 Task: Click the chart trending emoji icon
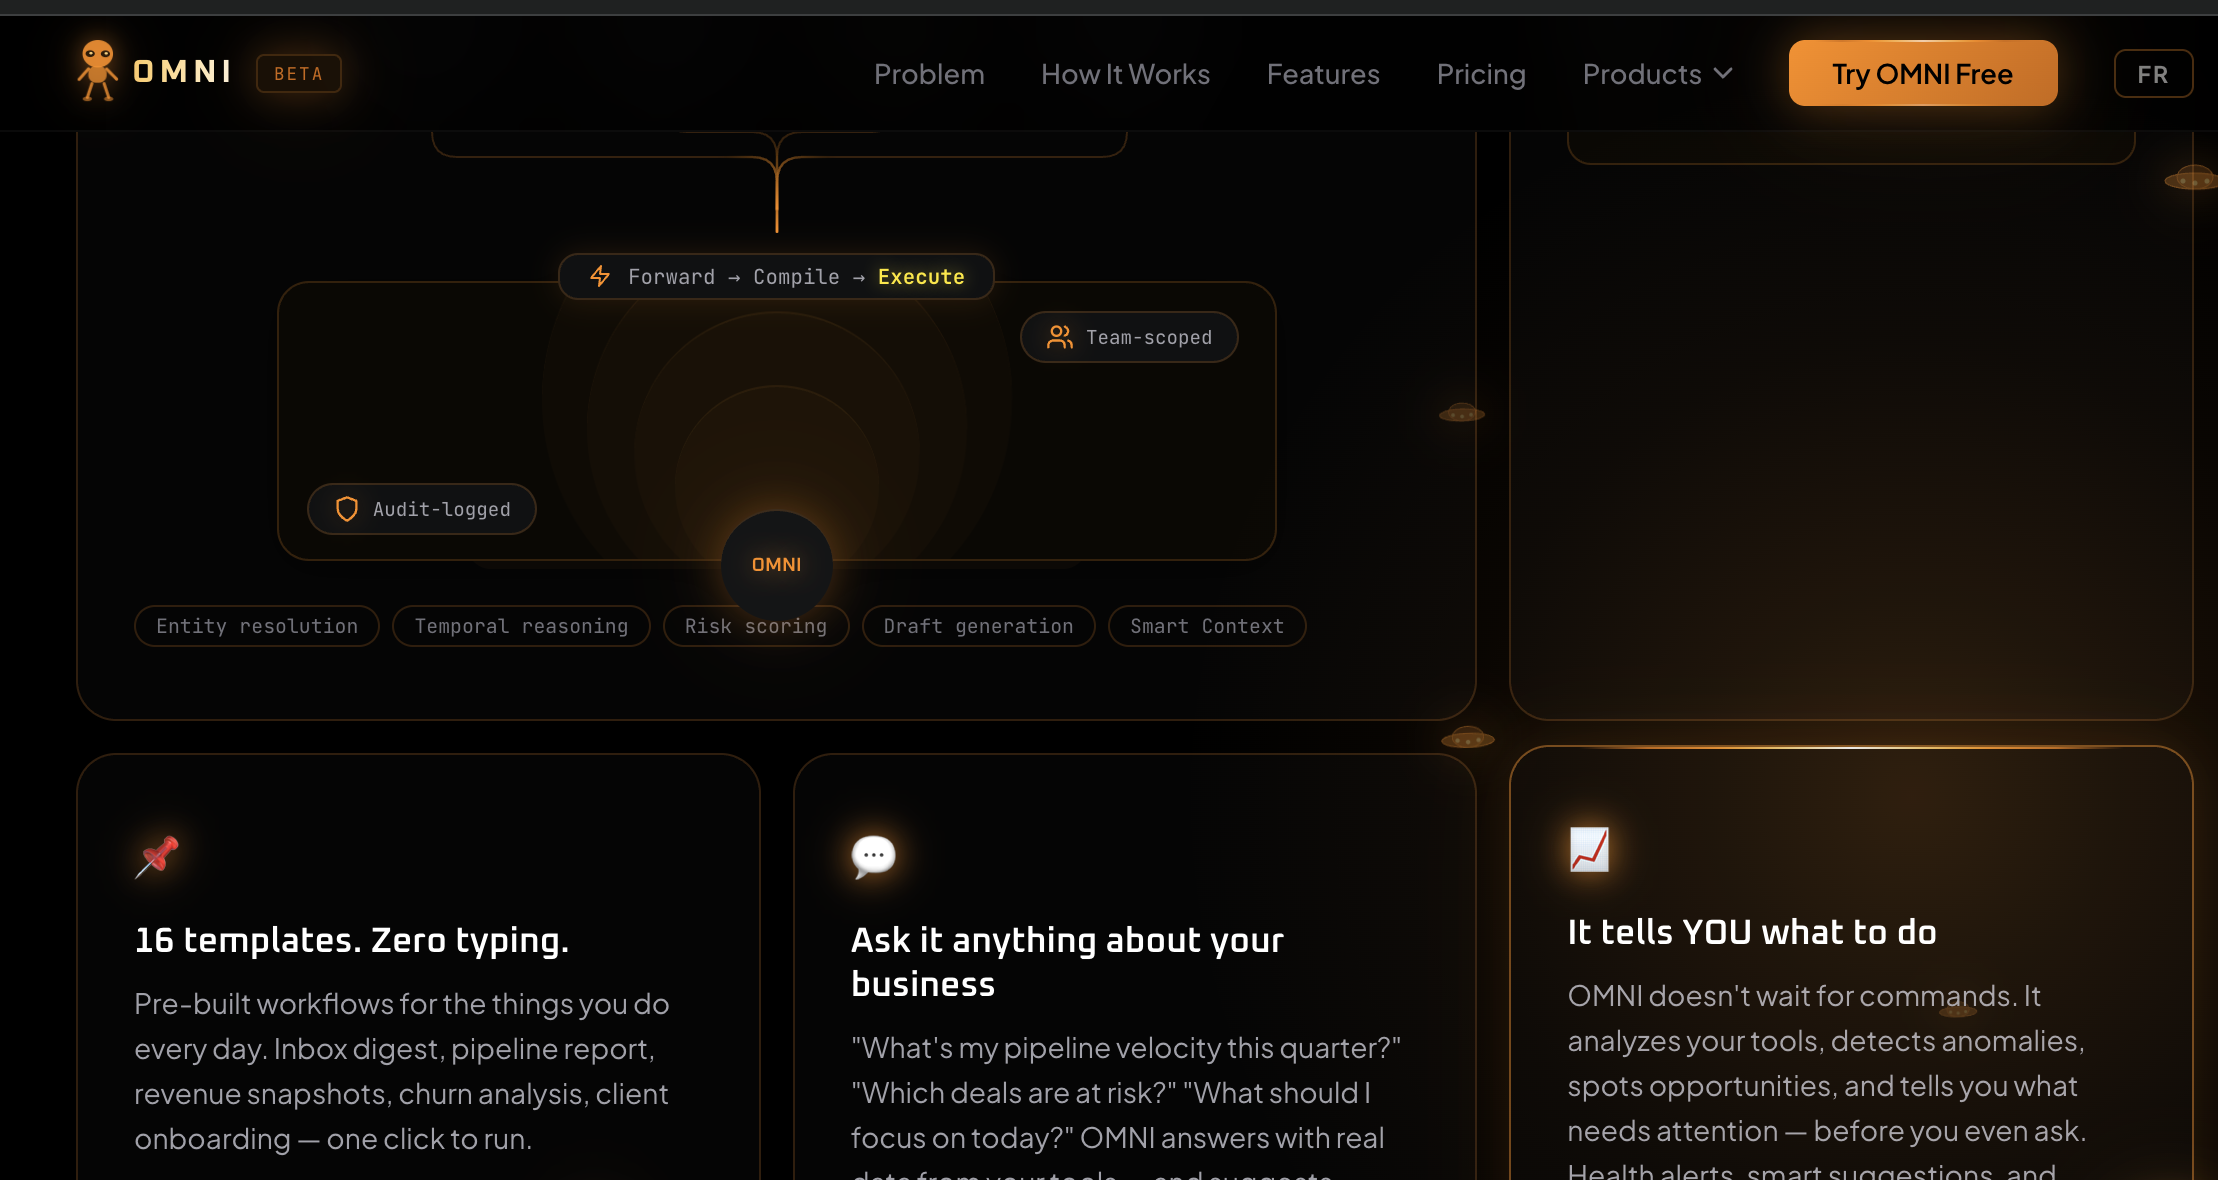1589,849
